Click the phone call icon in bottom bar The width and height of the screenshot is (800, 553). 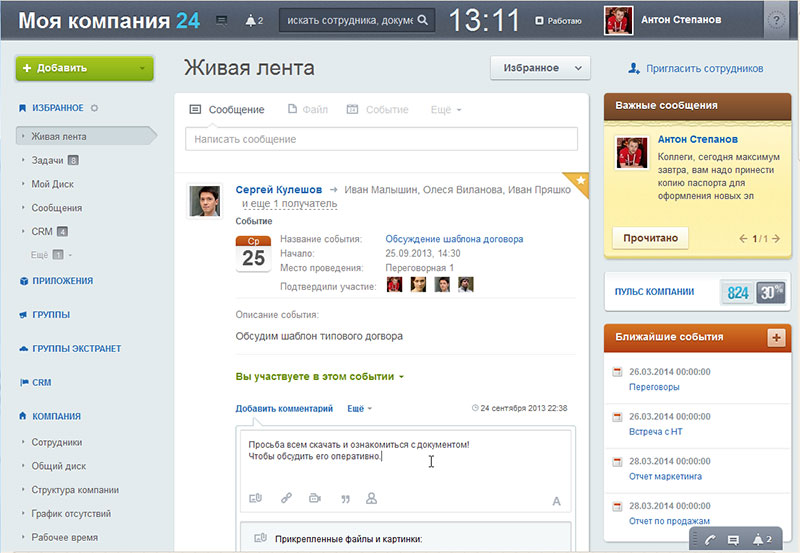pos(710,540)
